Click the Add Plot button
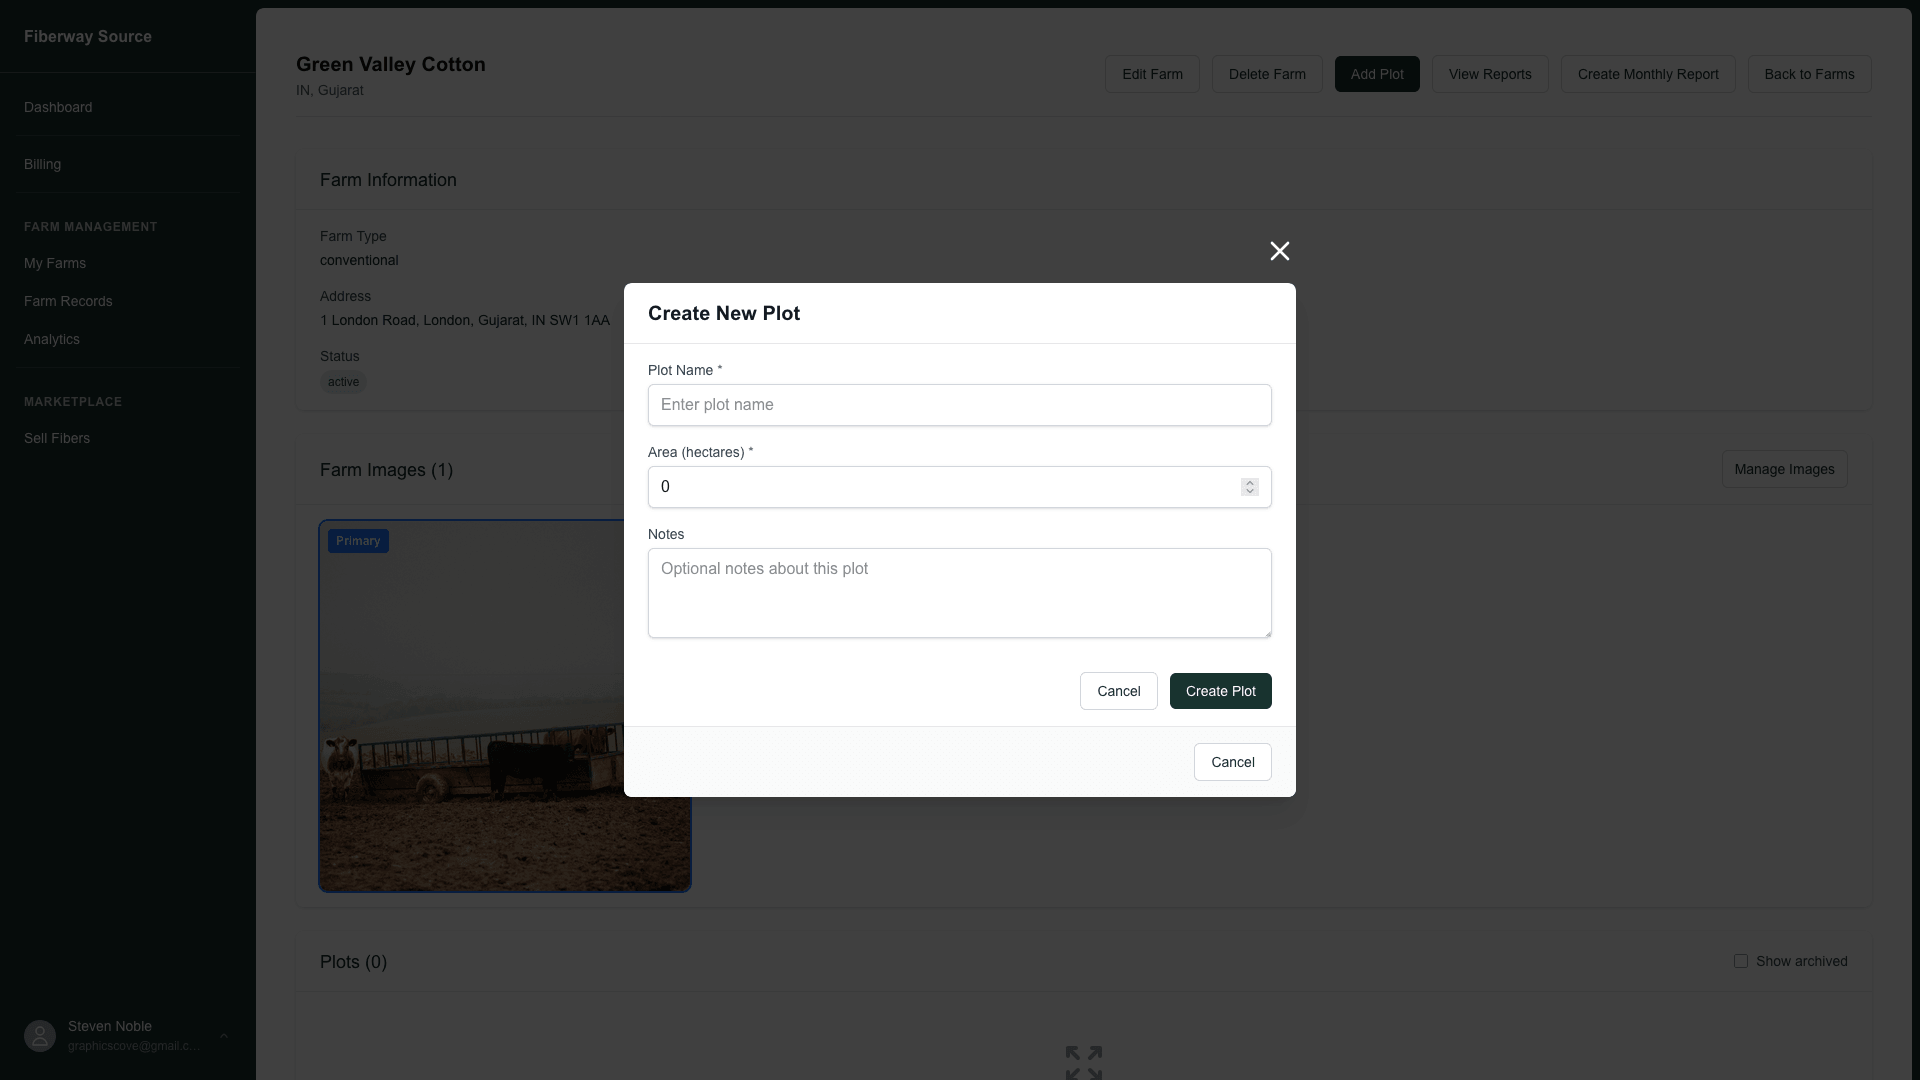 pos(1377,74)
